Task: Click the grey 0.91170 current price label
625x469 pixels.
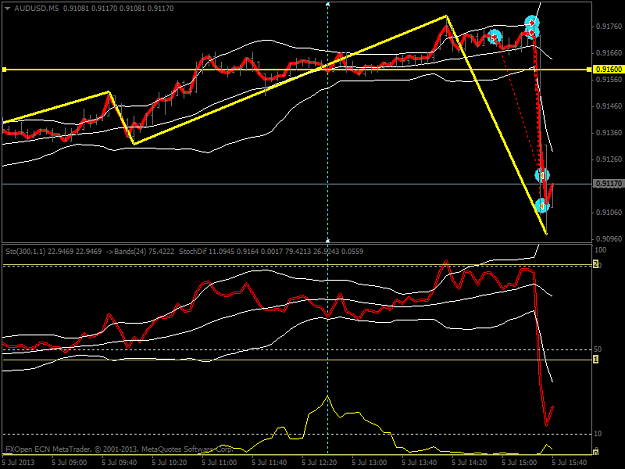Action: pos(608,184)
